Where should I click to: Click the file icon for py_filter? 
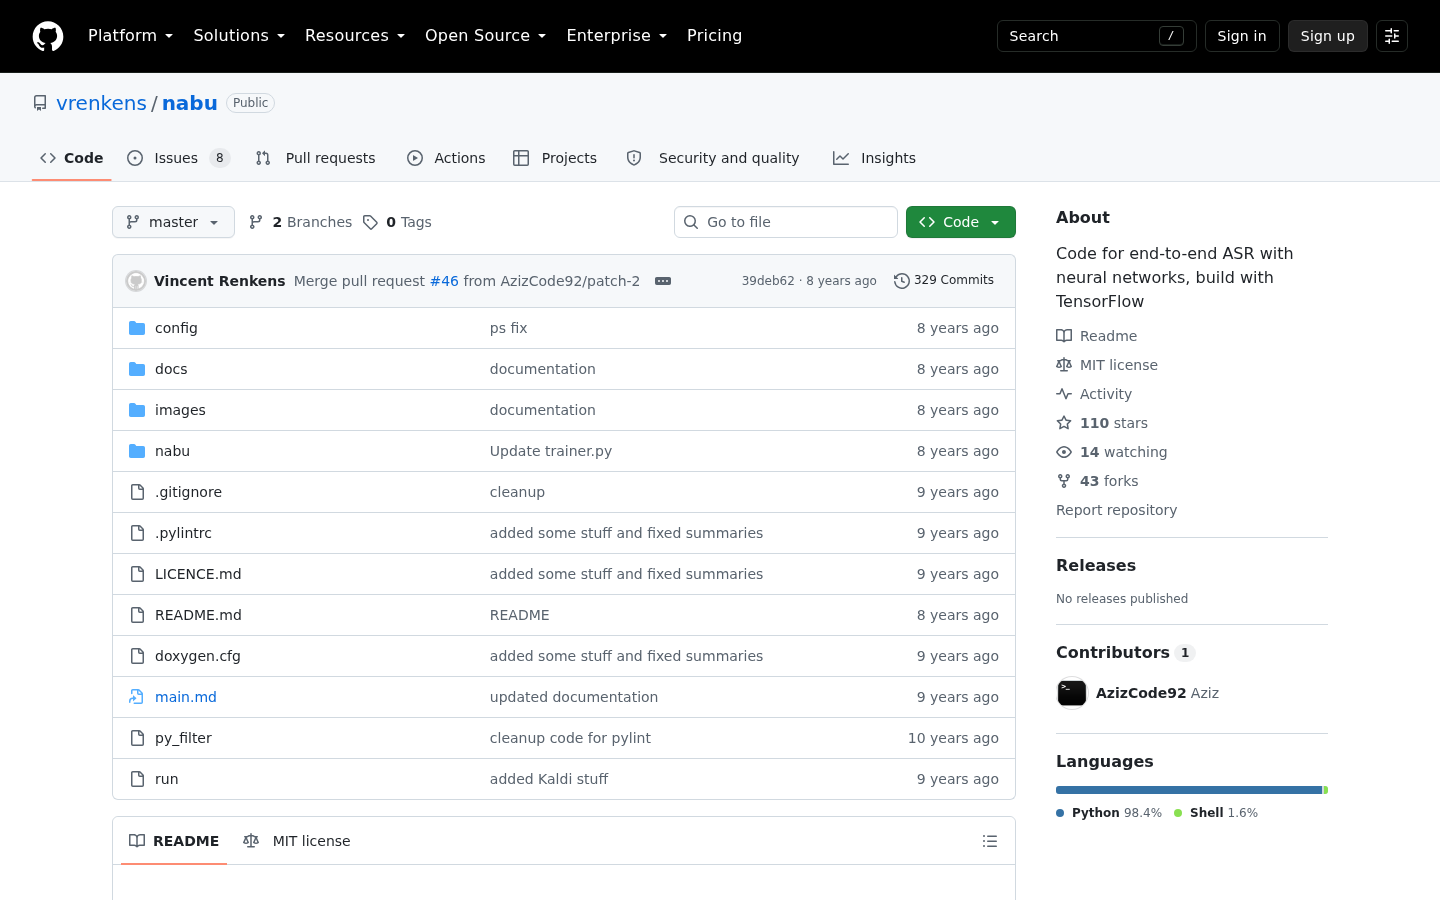[x=137, y=738]
